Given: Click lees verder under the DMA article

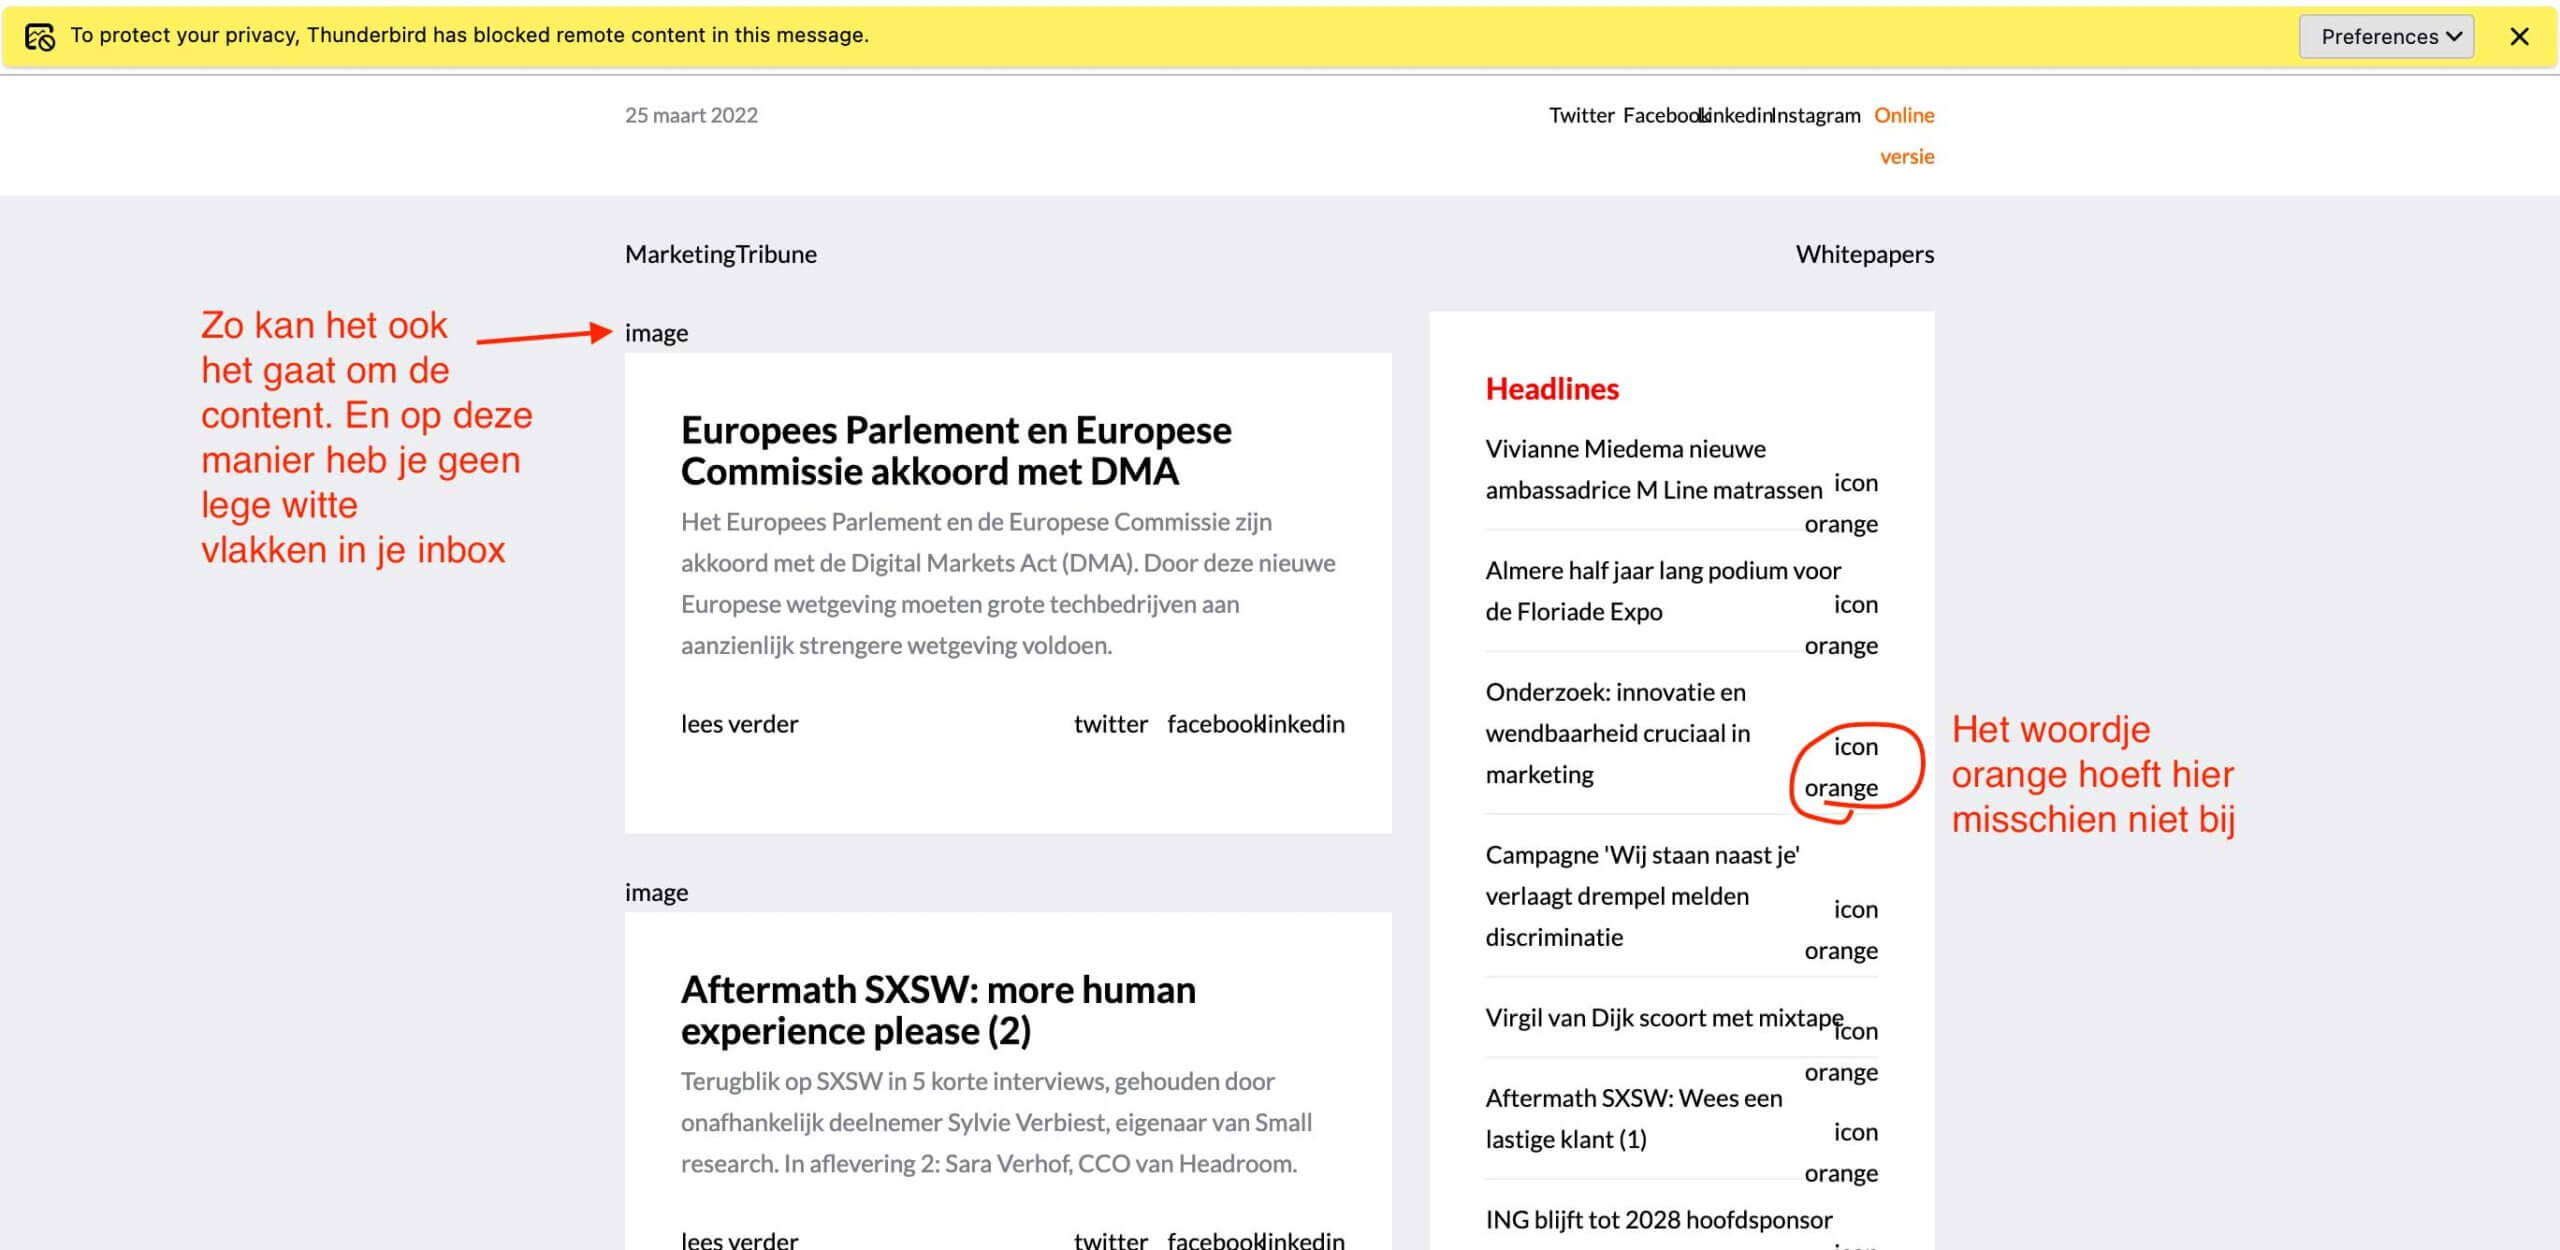Looking at the screenshot, I should tap(739, 724).
